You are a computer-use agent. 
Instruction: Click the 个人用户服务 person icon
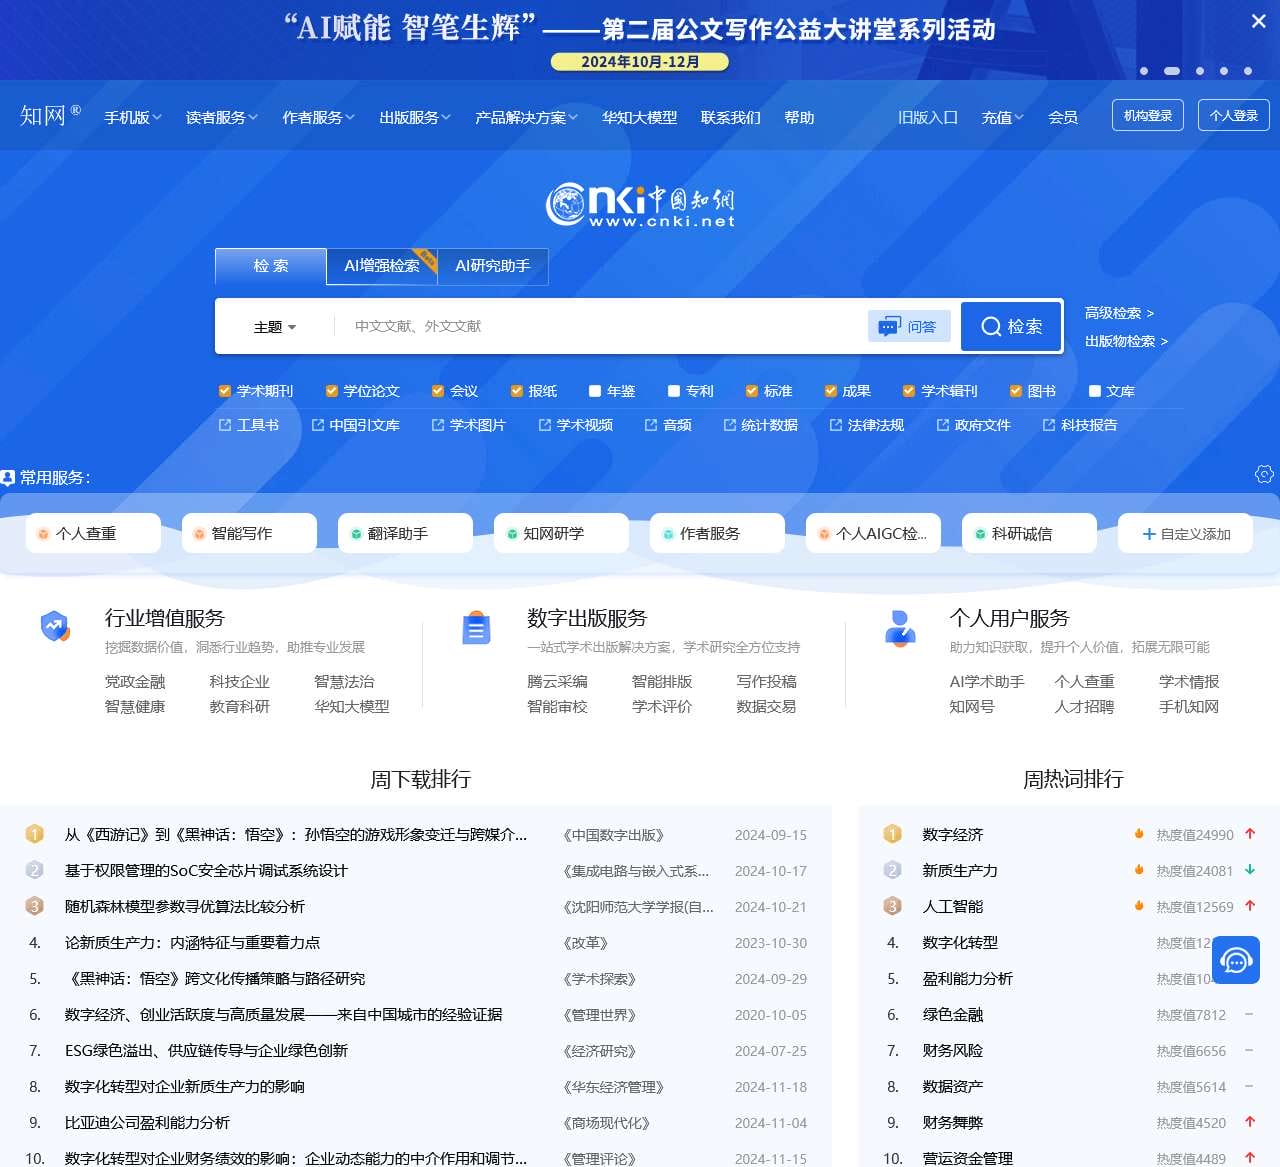[900, 628]
